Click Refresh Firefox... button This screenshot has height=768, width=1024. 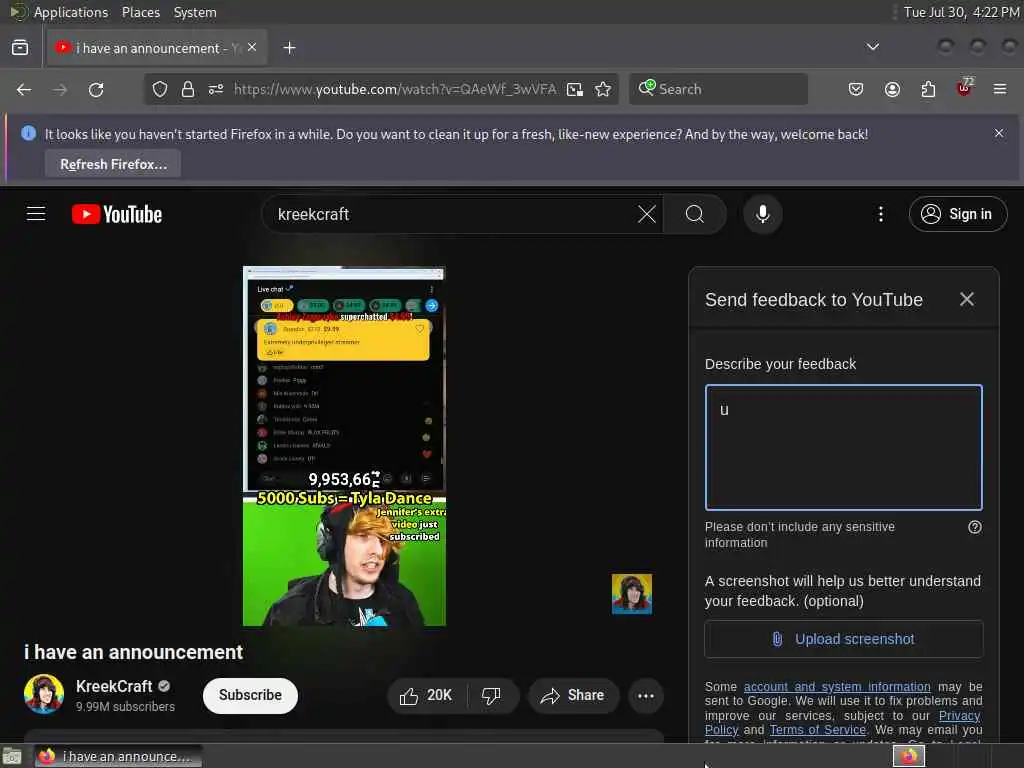tap(113, 164)
